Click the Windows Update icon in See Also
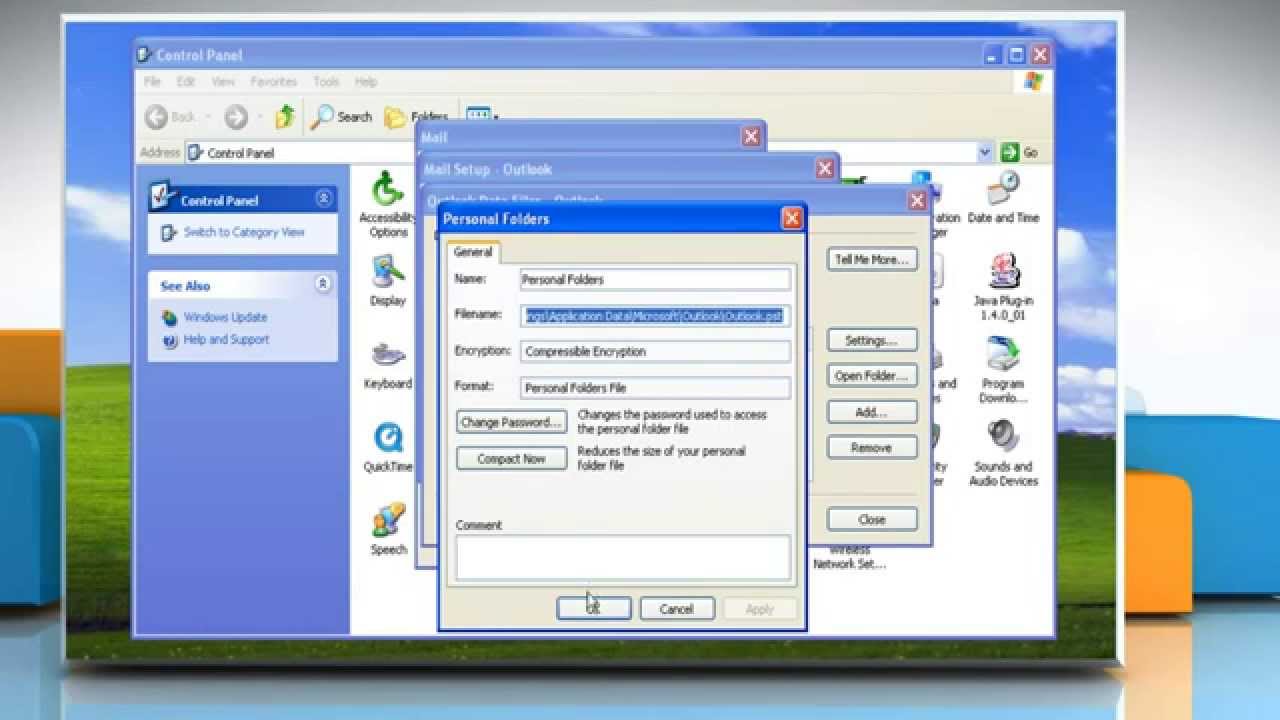This screenshot has height=720, width=1280. pyautogui.click(x=170, y=317)
